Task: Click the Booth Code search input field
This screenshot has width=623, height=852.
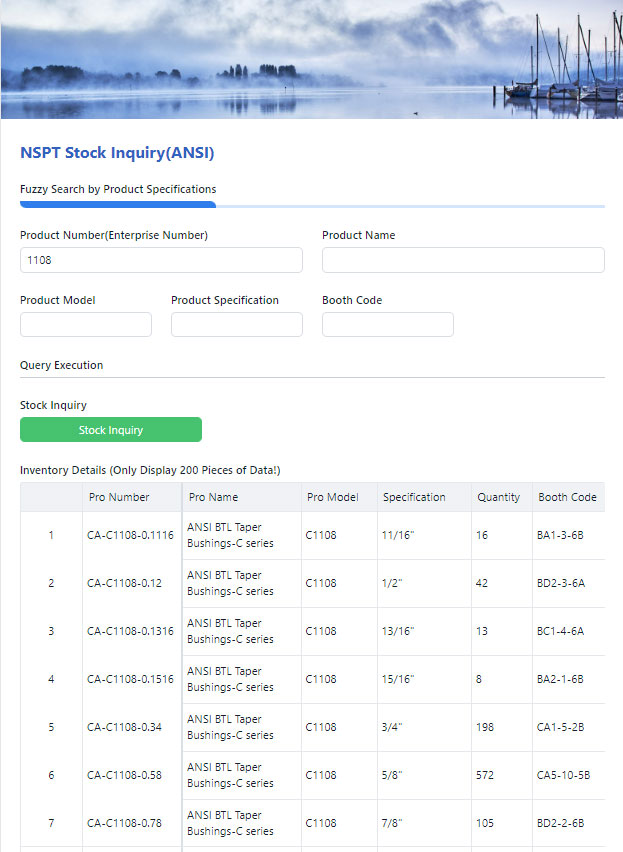Action: click(388, 325)
